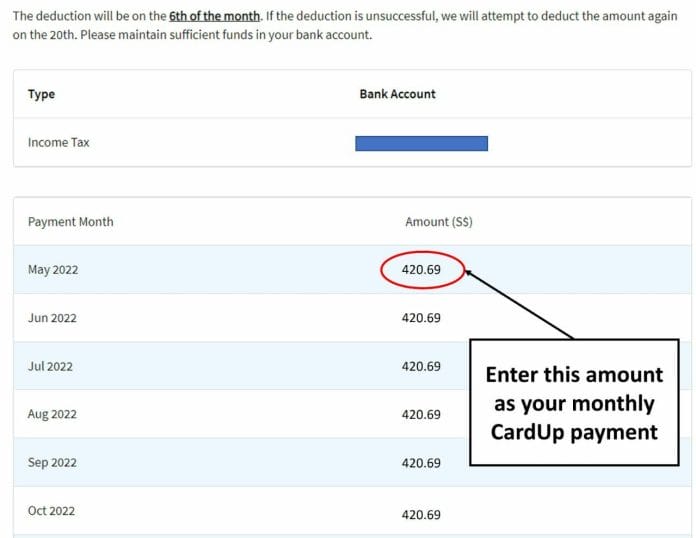Click the May 2022 month label
The height and width of the screenshot is (538, 696).
[53, 269]
